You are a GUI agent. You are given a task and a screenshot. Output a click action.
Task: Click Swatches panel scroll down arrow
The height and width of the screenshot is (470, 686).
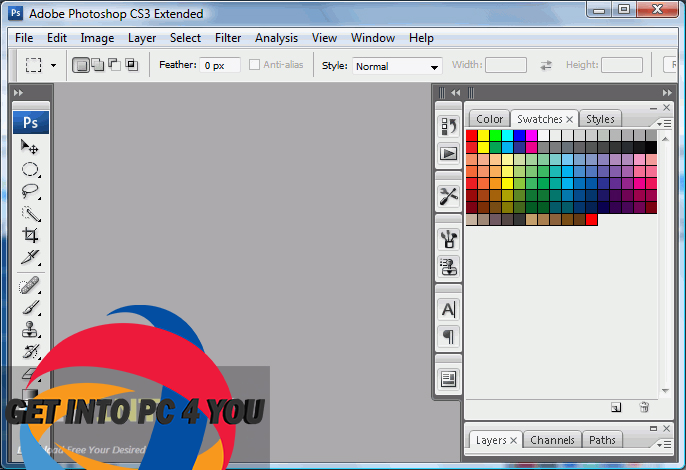coord(665,390)
